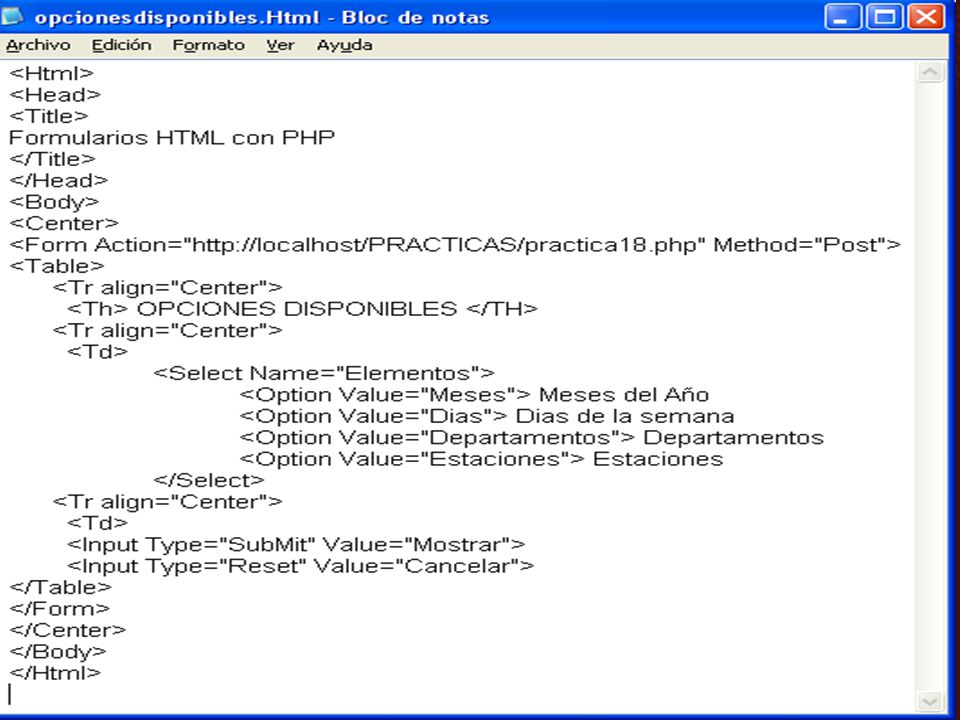Click the </Body> closing tag line
The height and width of the screenshot is (720, 960).
tap(58, 651)
